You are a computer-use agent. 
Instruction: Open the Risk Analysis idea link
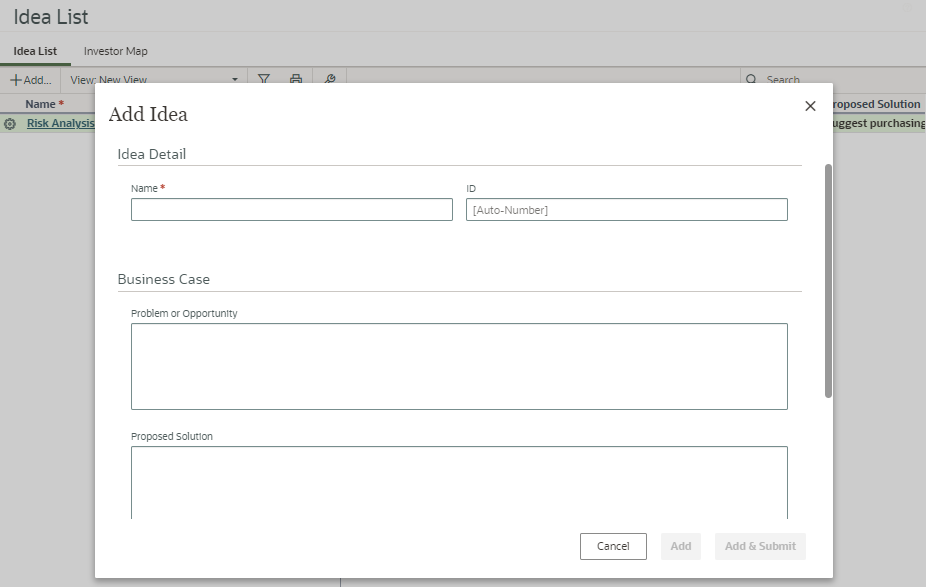point(60,124)
